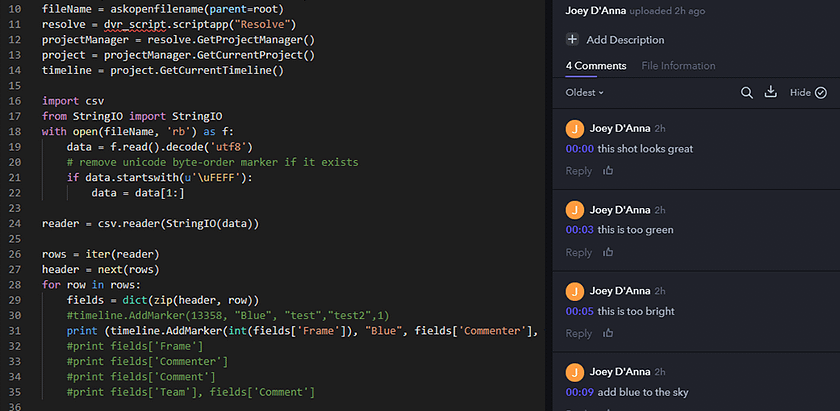The image size is (840, 411).
Task: Click 'uploaded 2h ago' text
Action: click(x=668, y=11)
